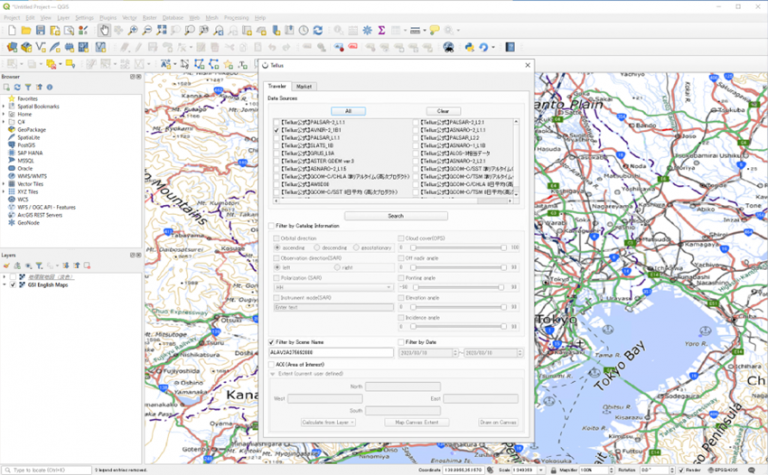
Task: Click the scene name input field
Action: point(331,353)
